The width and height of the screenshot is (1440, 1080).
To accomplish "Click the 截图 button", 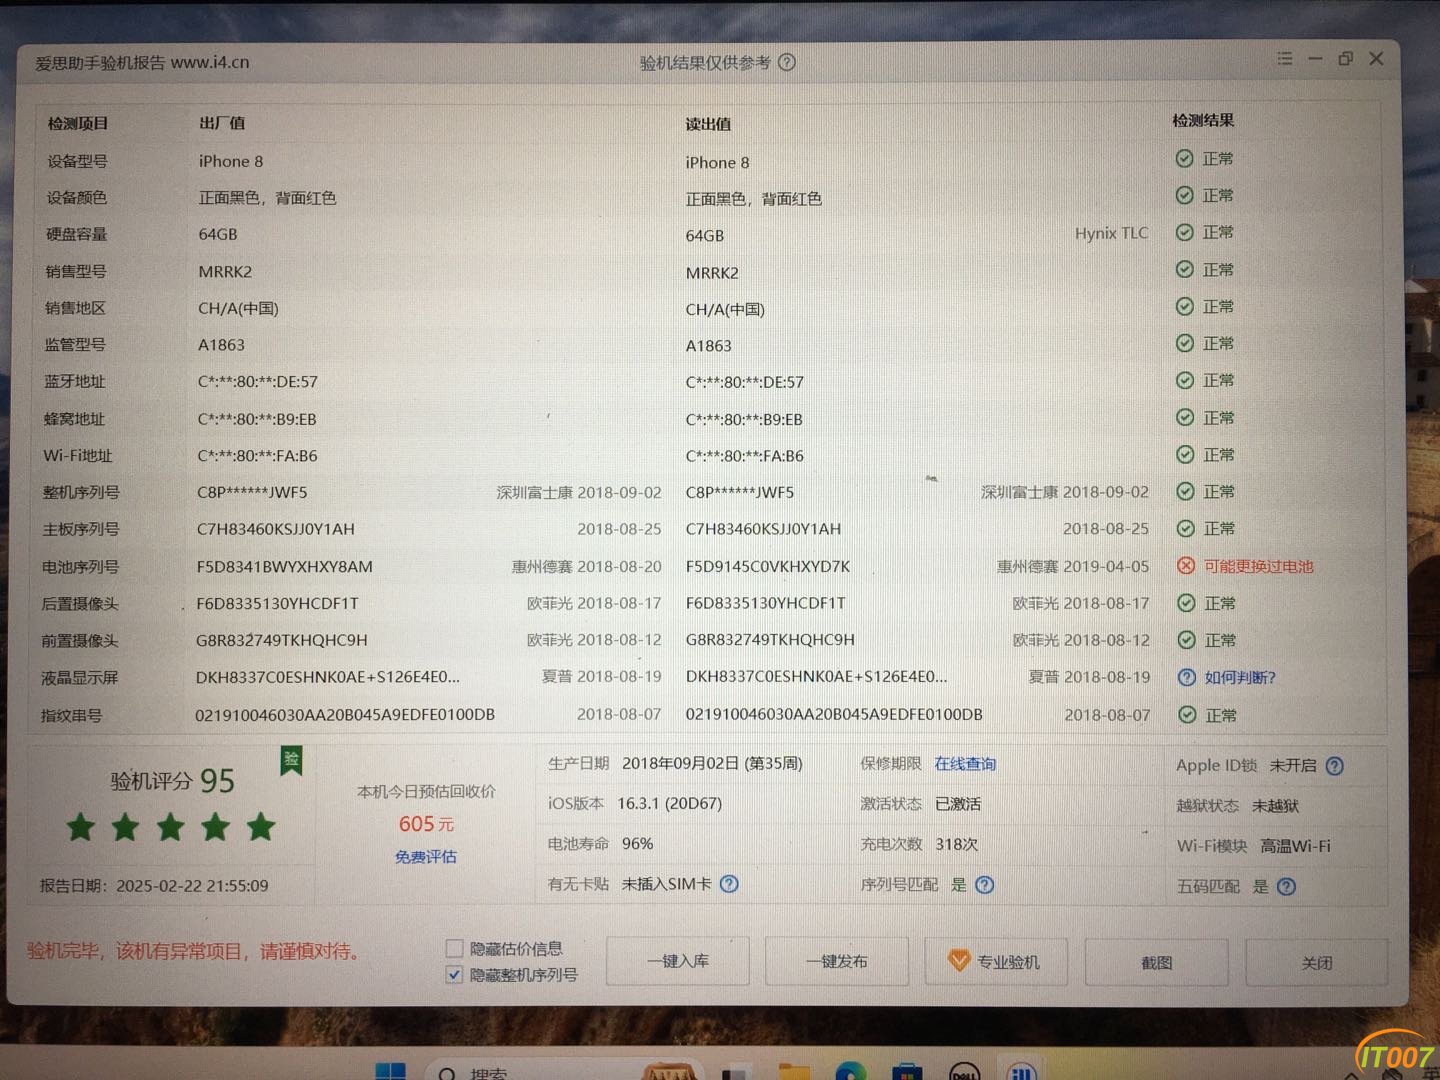I will tap(1157, 963).
